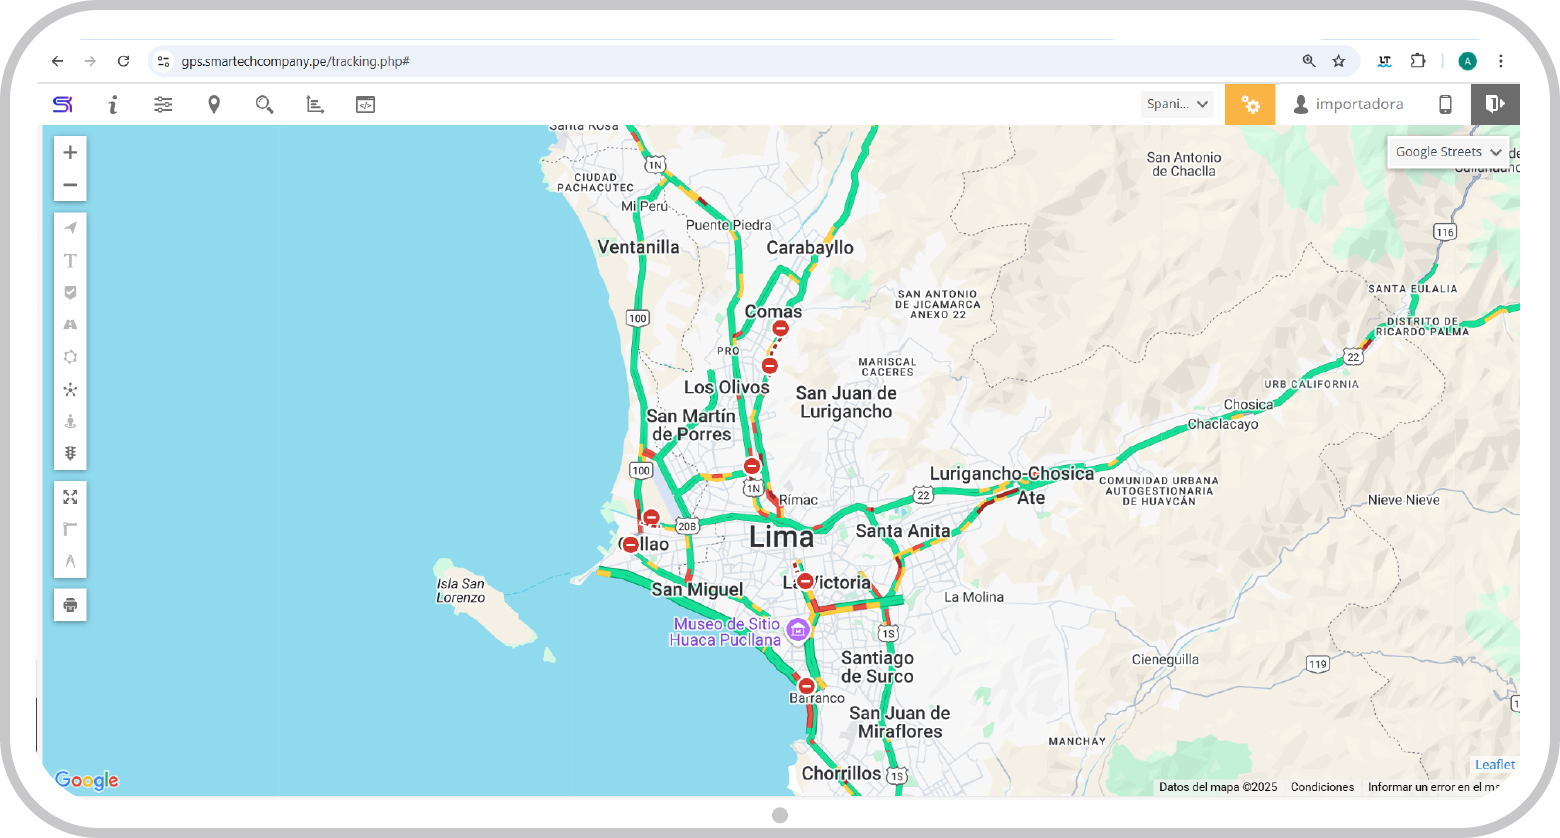
Task: Open the code console window icon
Action: (366, 104)
